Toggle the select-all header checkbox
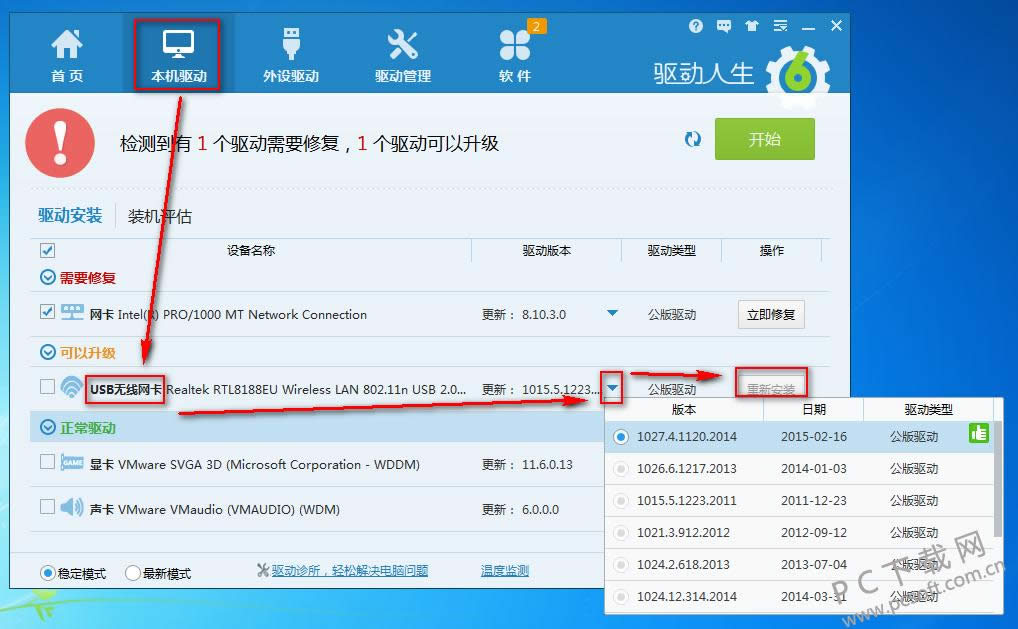Viewport: 1018px width, 629px height. [x=47, y=251]
